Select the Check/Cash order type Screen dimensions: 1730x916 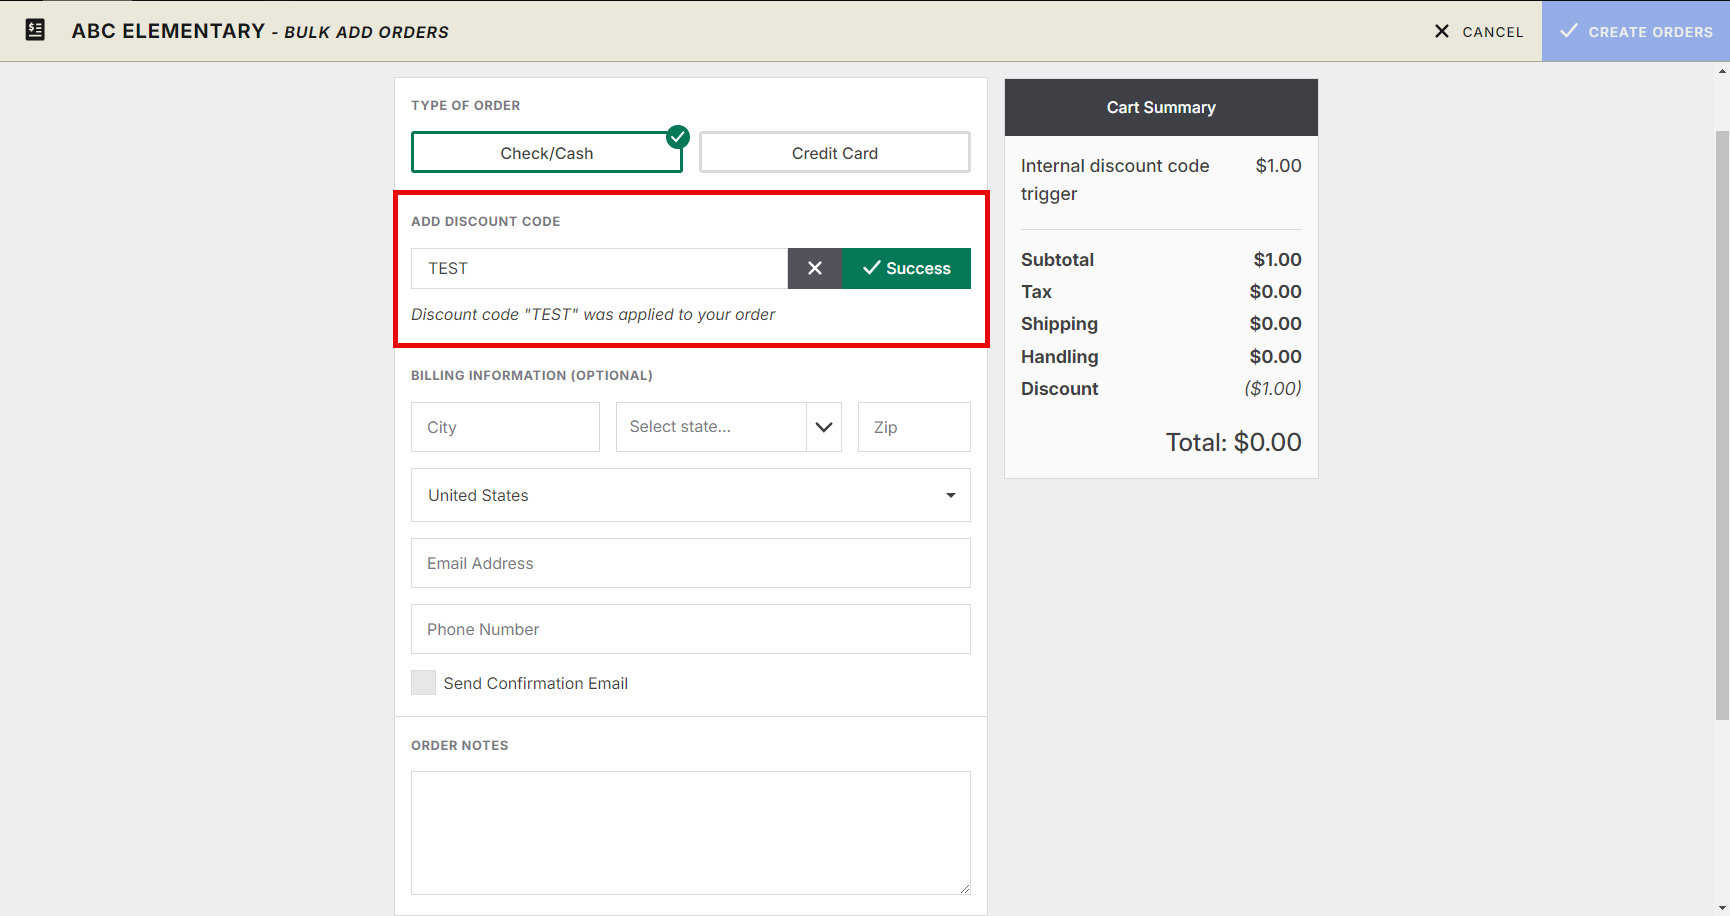click(x=546, y=153)
